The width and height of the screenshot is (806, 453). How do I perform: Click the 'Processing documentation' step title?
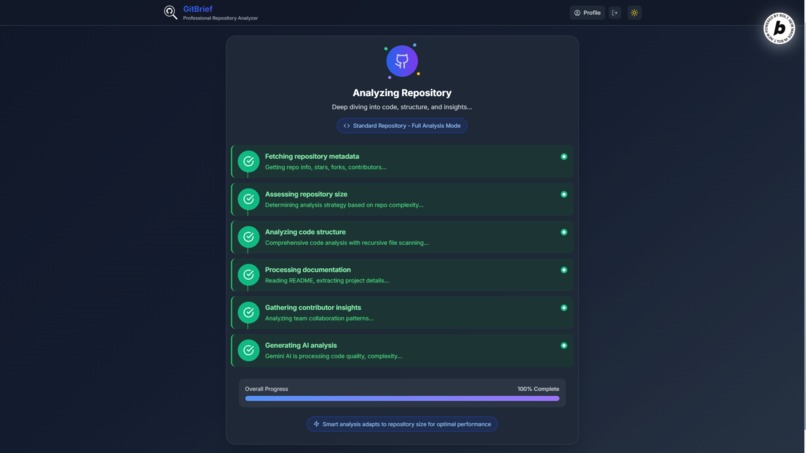point(308,270)
